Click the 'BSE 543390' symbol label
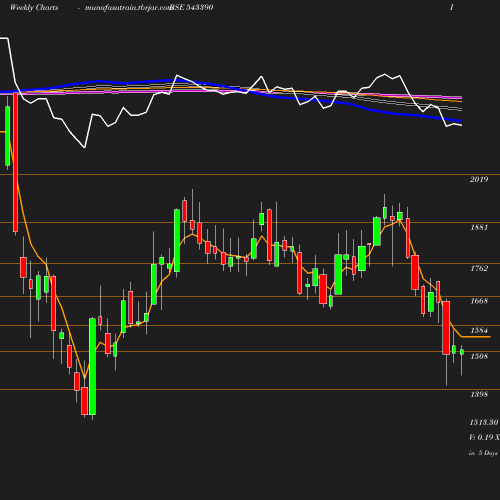The width and height of the screenshot is (500, 500). (x=191, y=7)
